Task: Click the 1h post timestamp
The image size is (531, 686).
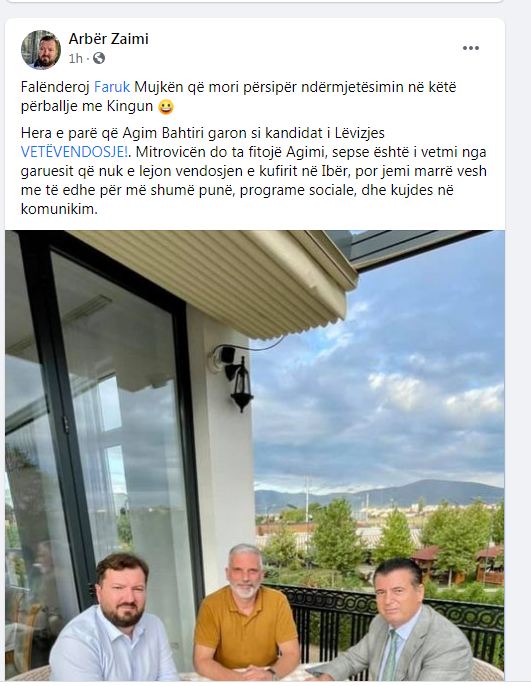Action: [x=75, y=58]
